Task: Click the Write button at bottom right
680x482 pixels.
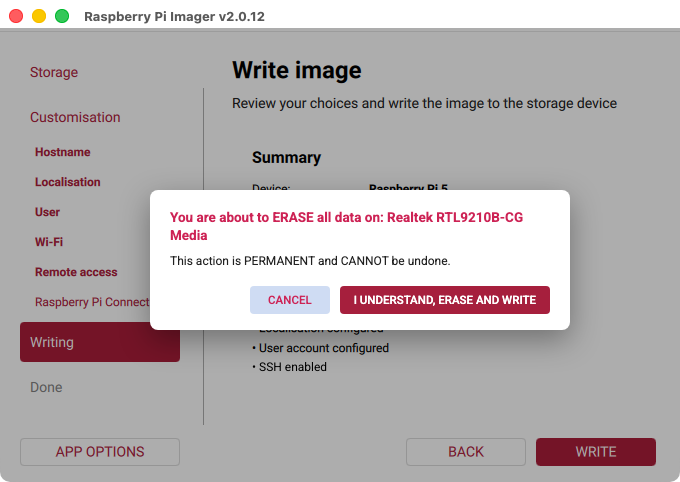Action: tap(596, 452)
